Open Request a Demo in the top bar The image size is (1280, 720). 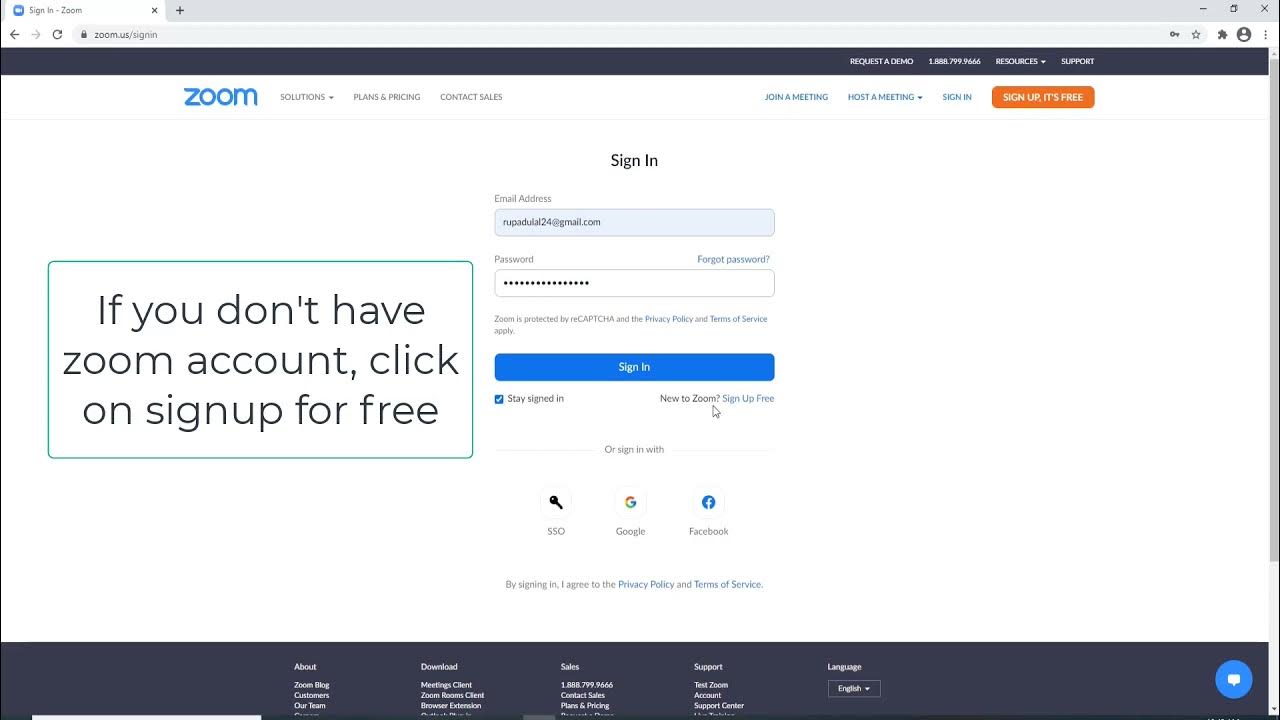pyautogui.click(x=881, y=61)
